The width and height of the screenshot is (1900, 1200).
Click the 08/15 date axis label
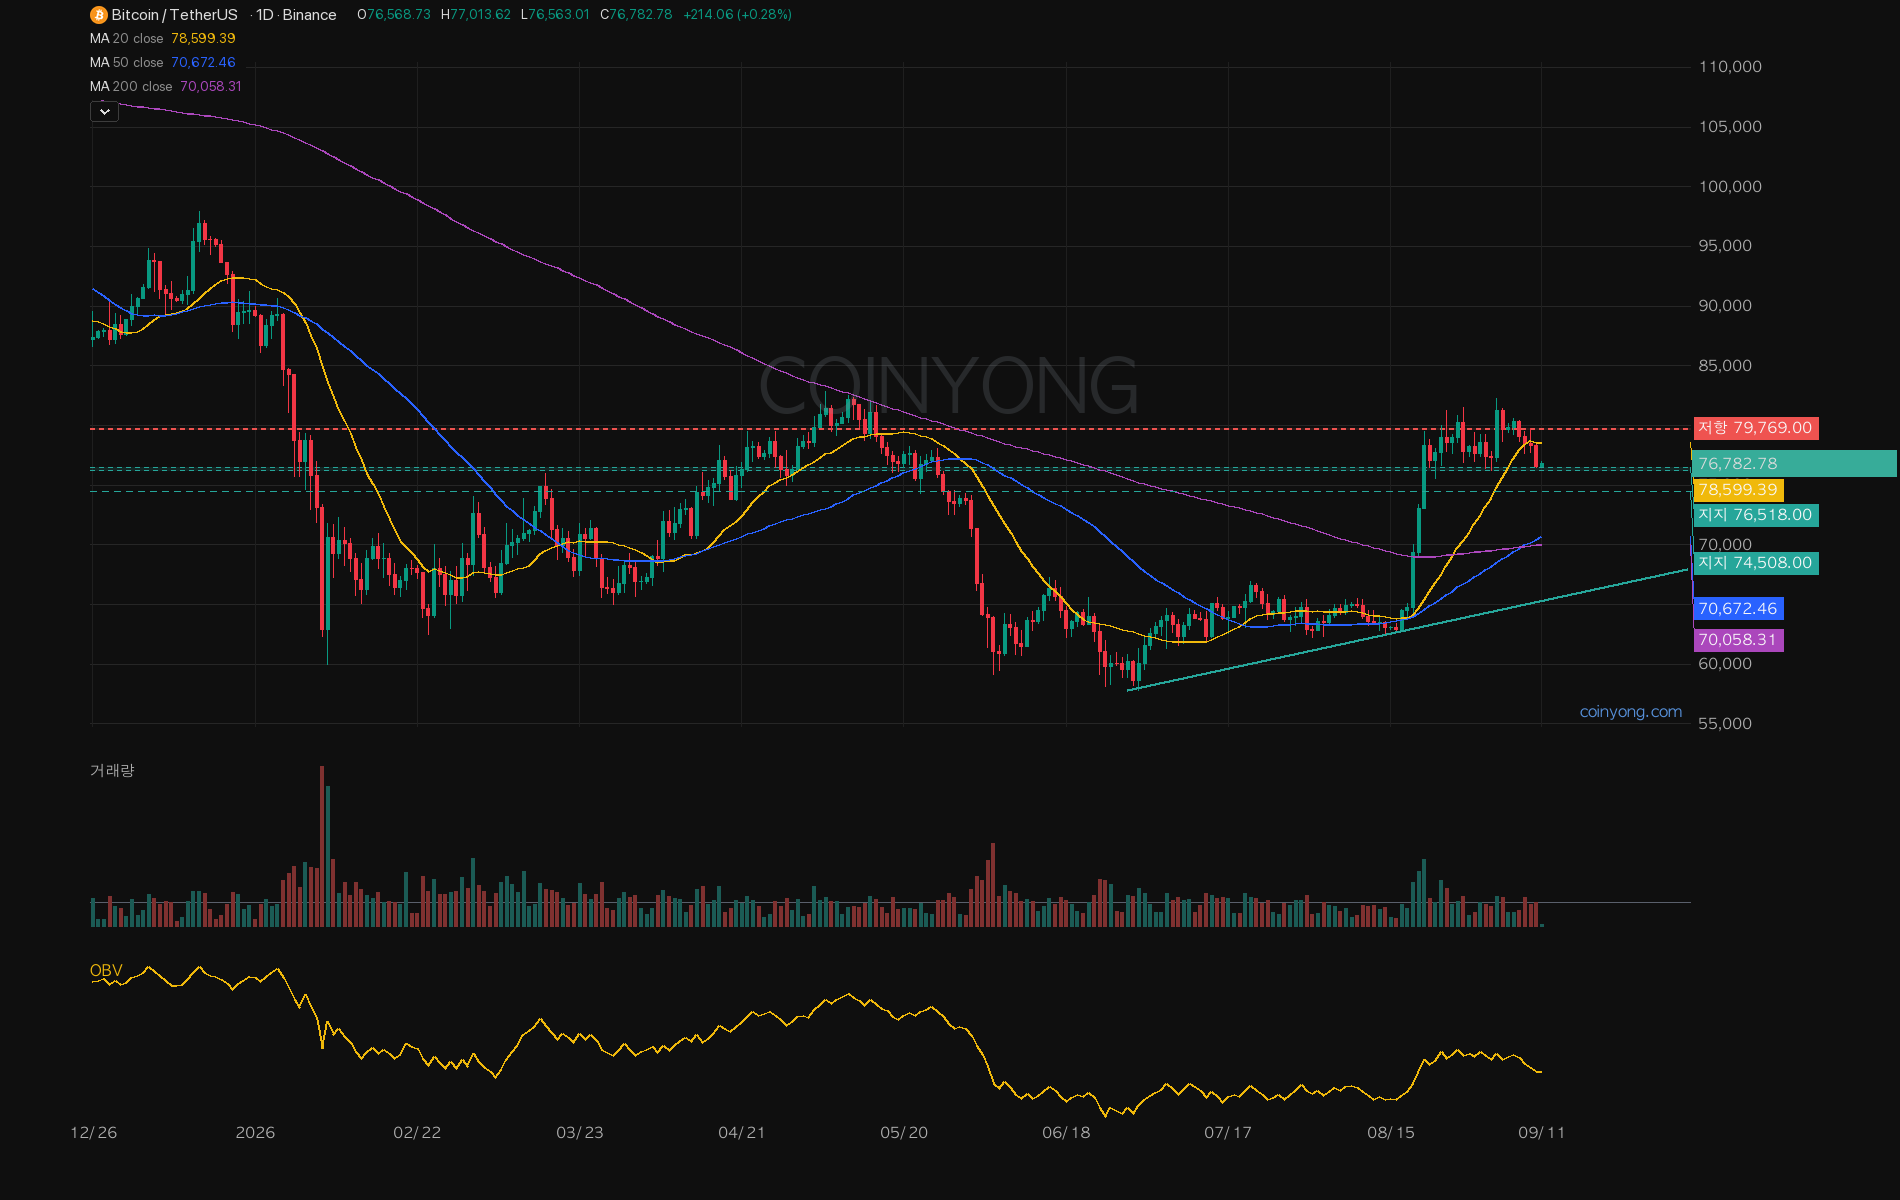[x=1390, y=1133]
